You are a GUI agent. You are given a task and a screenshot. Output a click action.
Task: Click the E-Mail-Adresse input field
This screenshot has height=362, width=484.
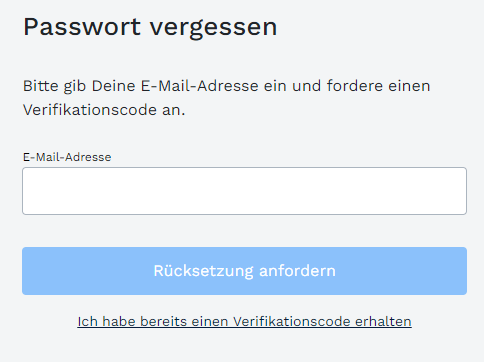click(244, 191)
